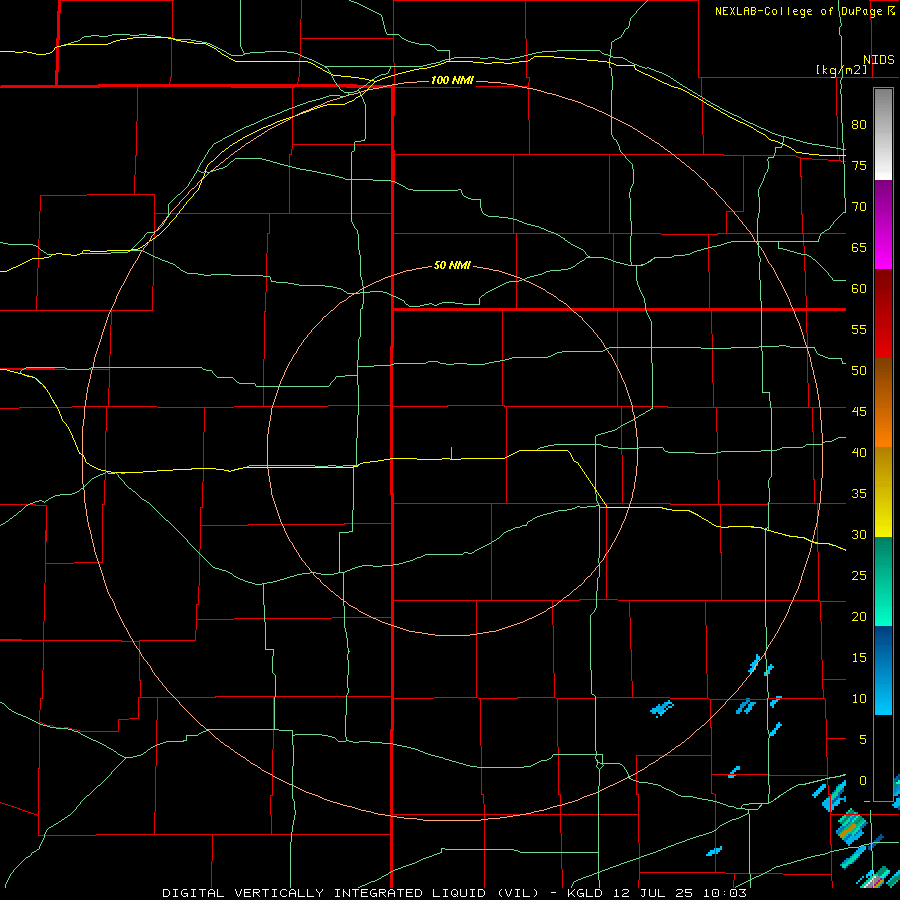Select the yellow segment of the color bar
Viewport: 900px width, 900px height.
click(883, 492)
